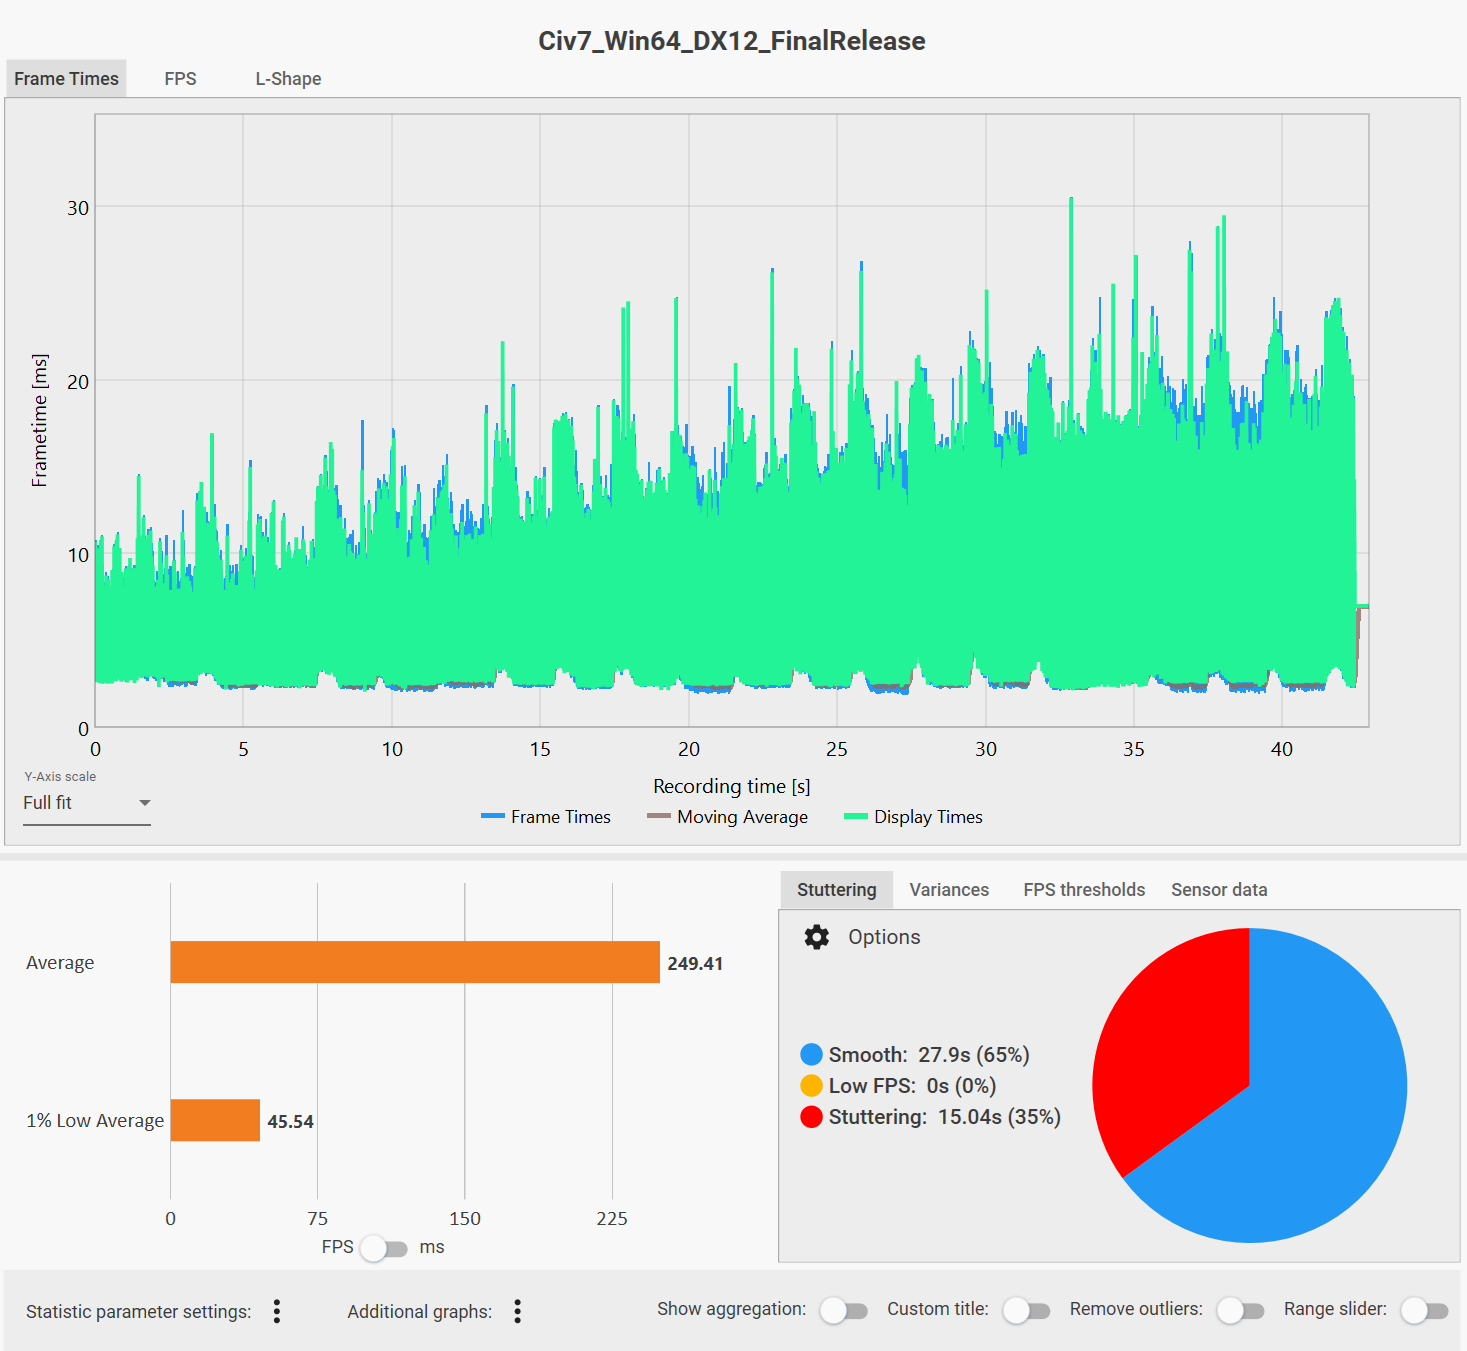Open Statistic parameter settings three-dot menu
The height and width of the screenshot is (1351, 1467).
277,1311
